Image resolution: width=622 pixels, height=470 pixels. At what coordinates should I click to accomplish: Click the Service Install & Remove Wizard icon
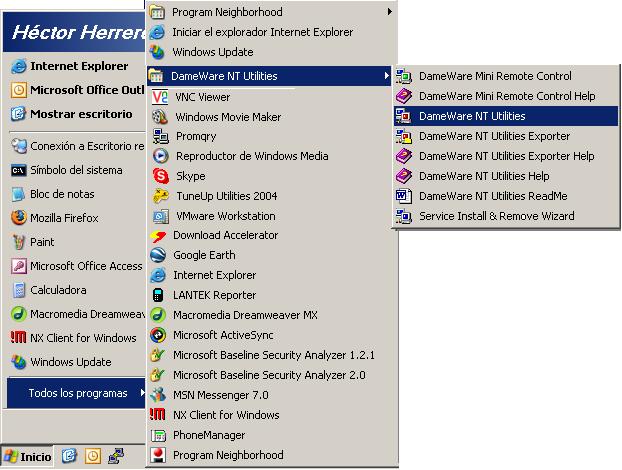(404, 216)
